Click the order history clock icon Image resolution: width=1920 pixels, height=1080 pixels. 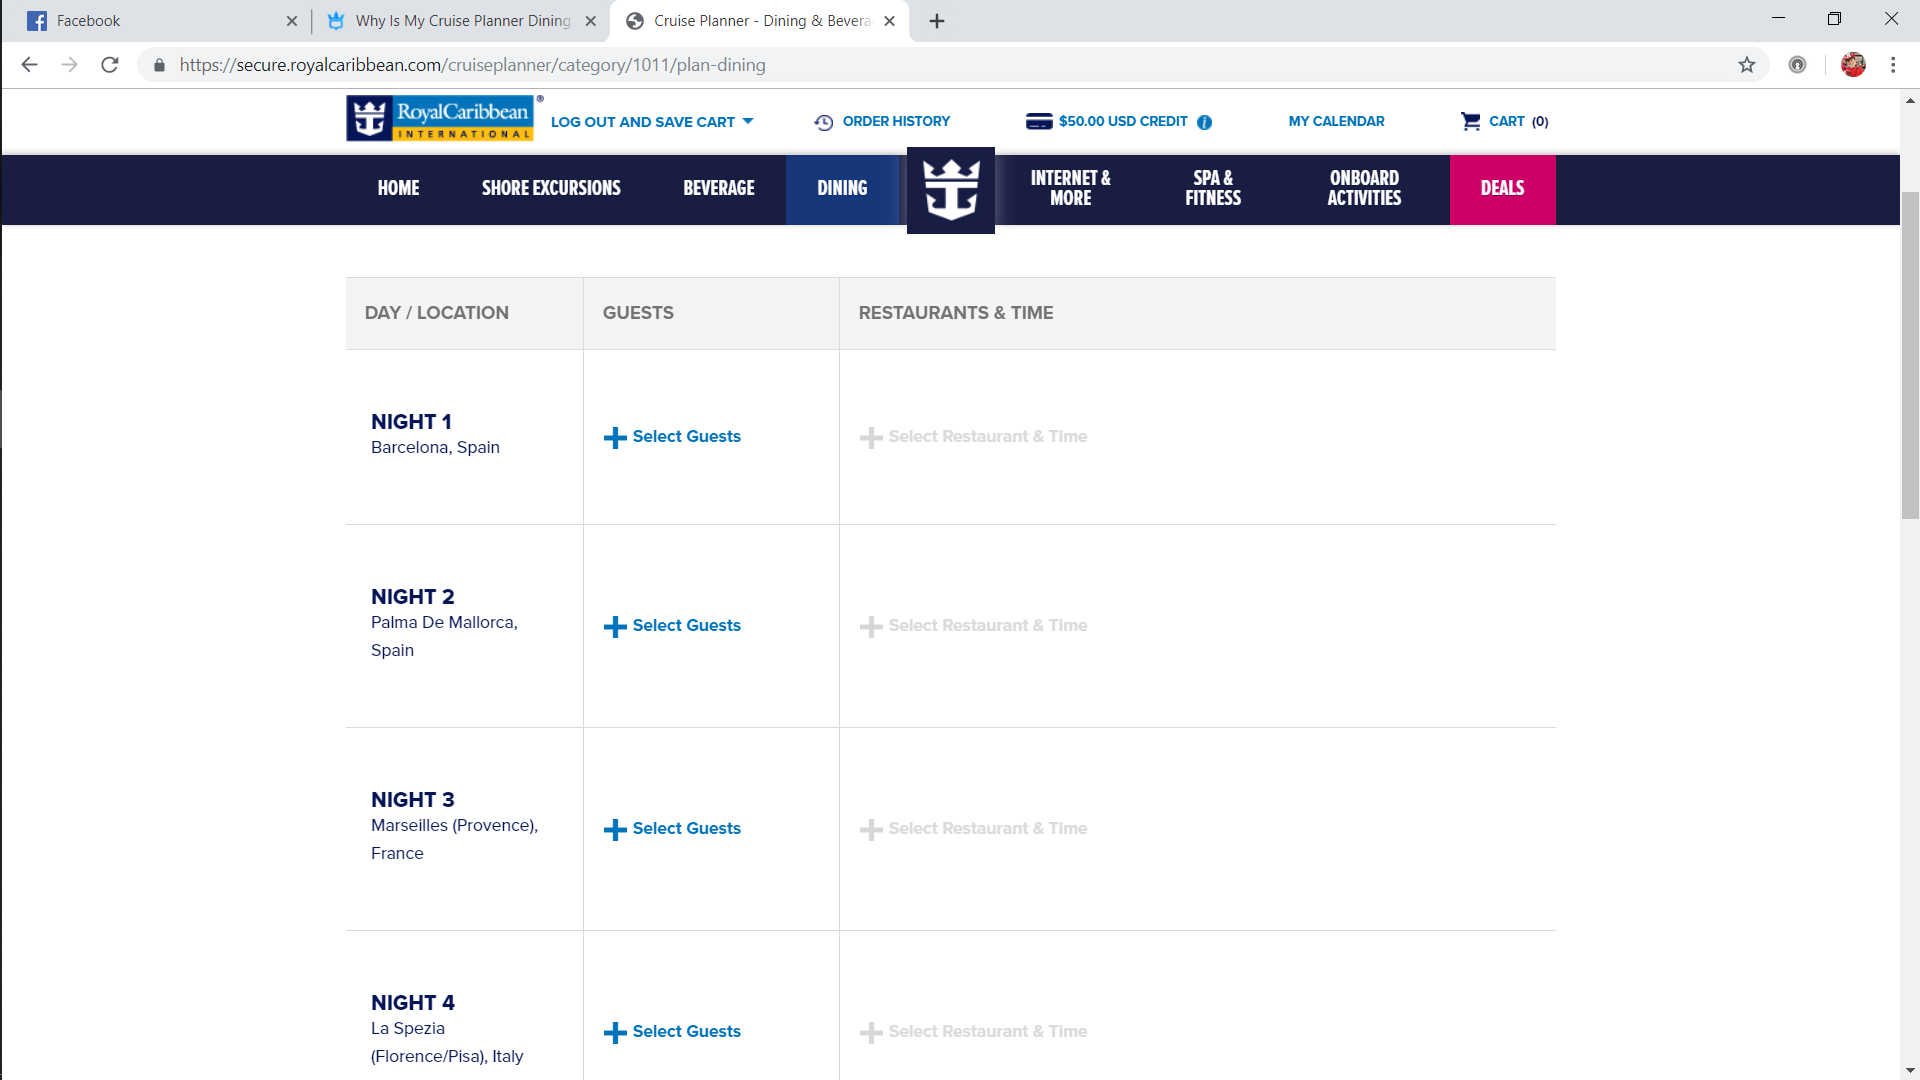[x=823, y=122]
